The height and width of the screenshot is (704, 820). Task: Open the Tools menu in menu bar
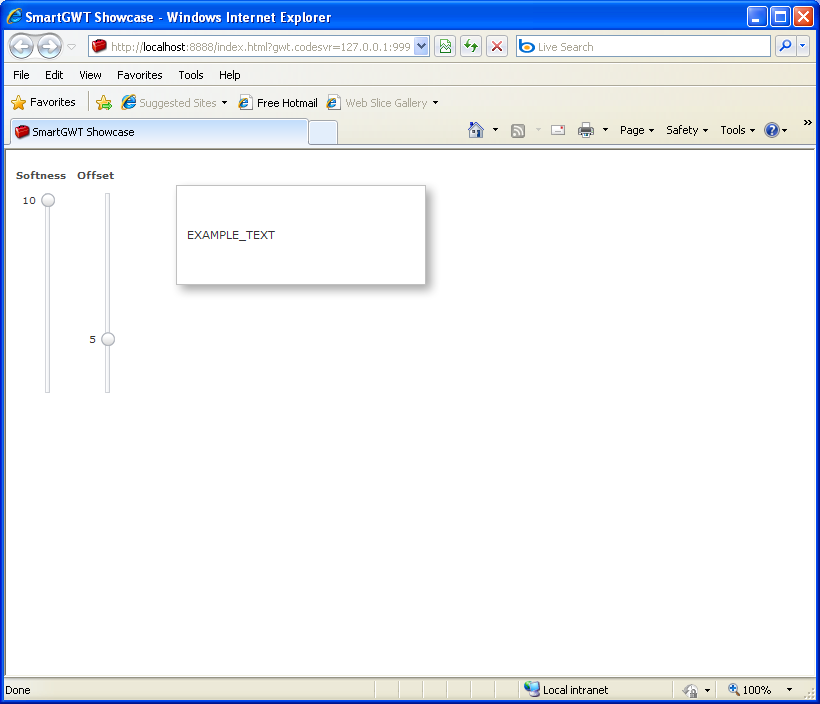(191, 75)
